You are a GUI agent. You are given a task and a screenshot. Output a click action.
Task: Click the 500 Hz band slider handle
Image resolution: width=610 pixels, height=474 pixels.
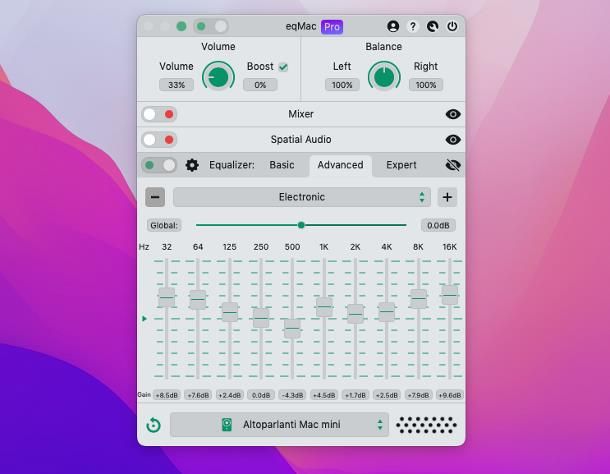292,329
